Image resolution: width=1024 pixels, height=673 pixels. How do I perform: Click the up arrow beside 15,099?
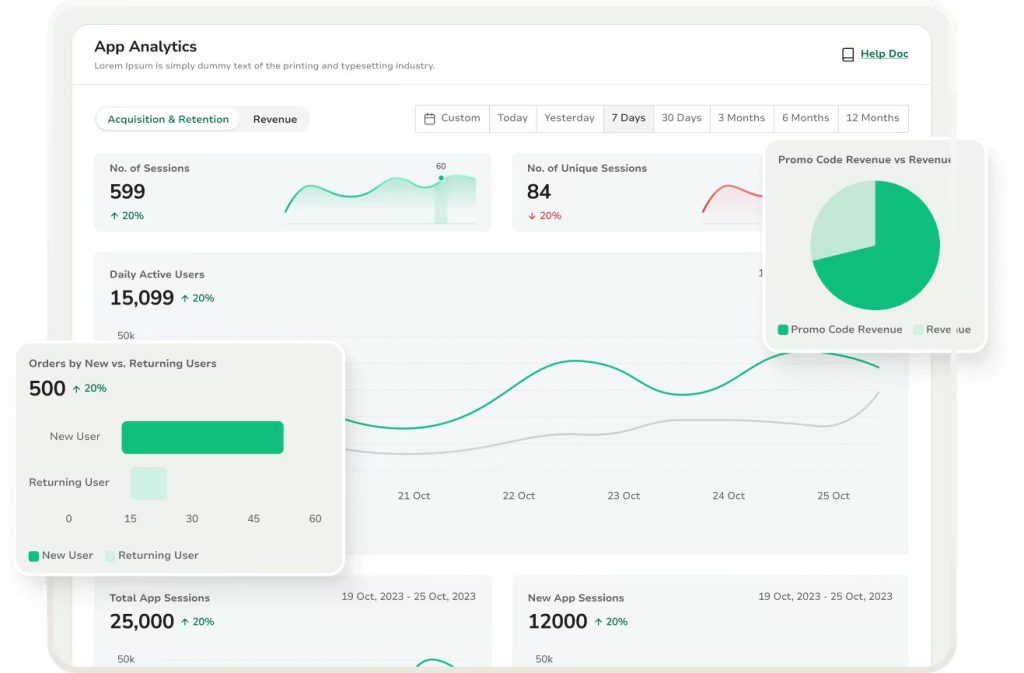184,298
